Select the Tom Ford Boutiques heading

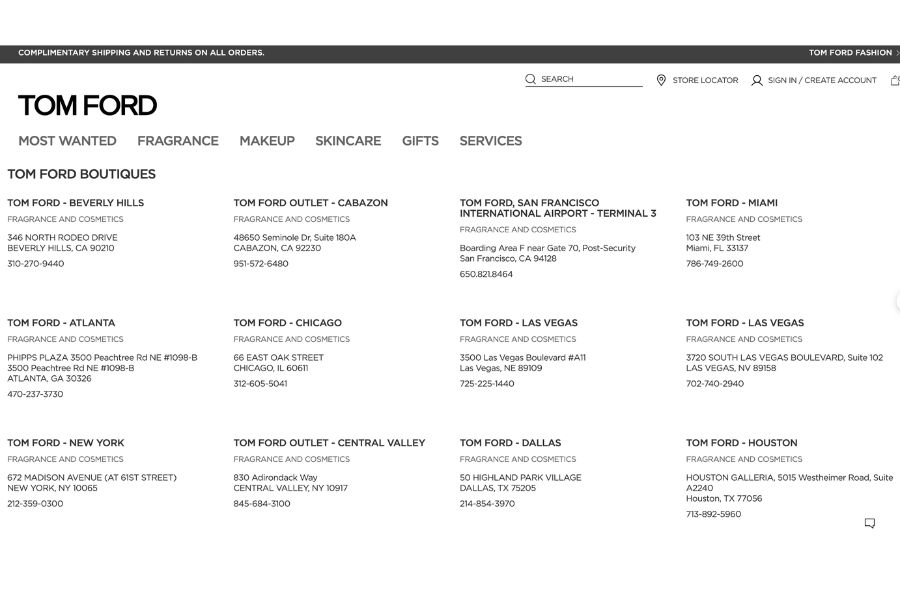pos(82,174)
